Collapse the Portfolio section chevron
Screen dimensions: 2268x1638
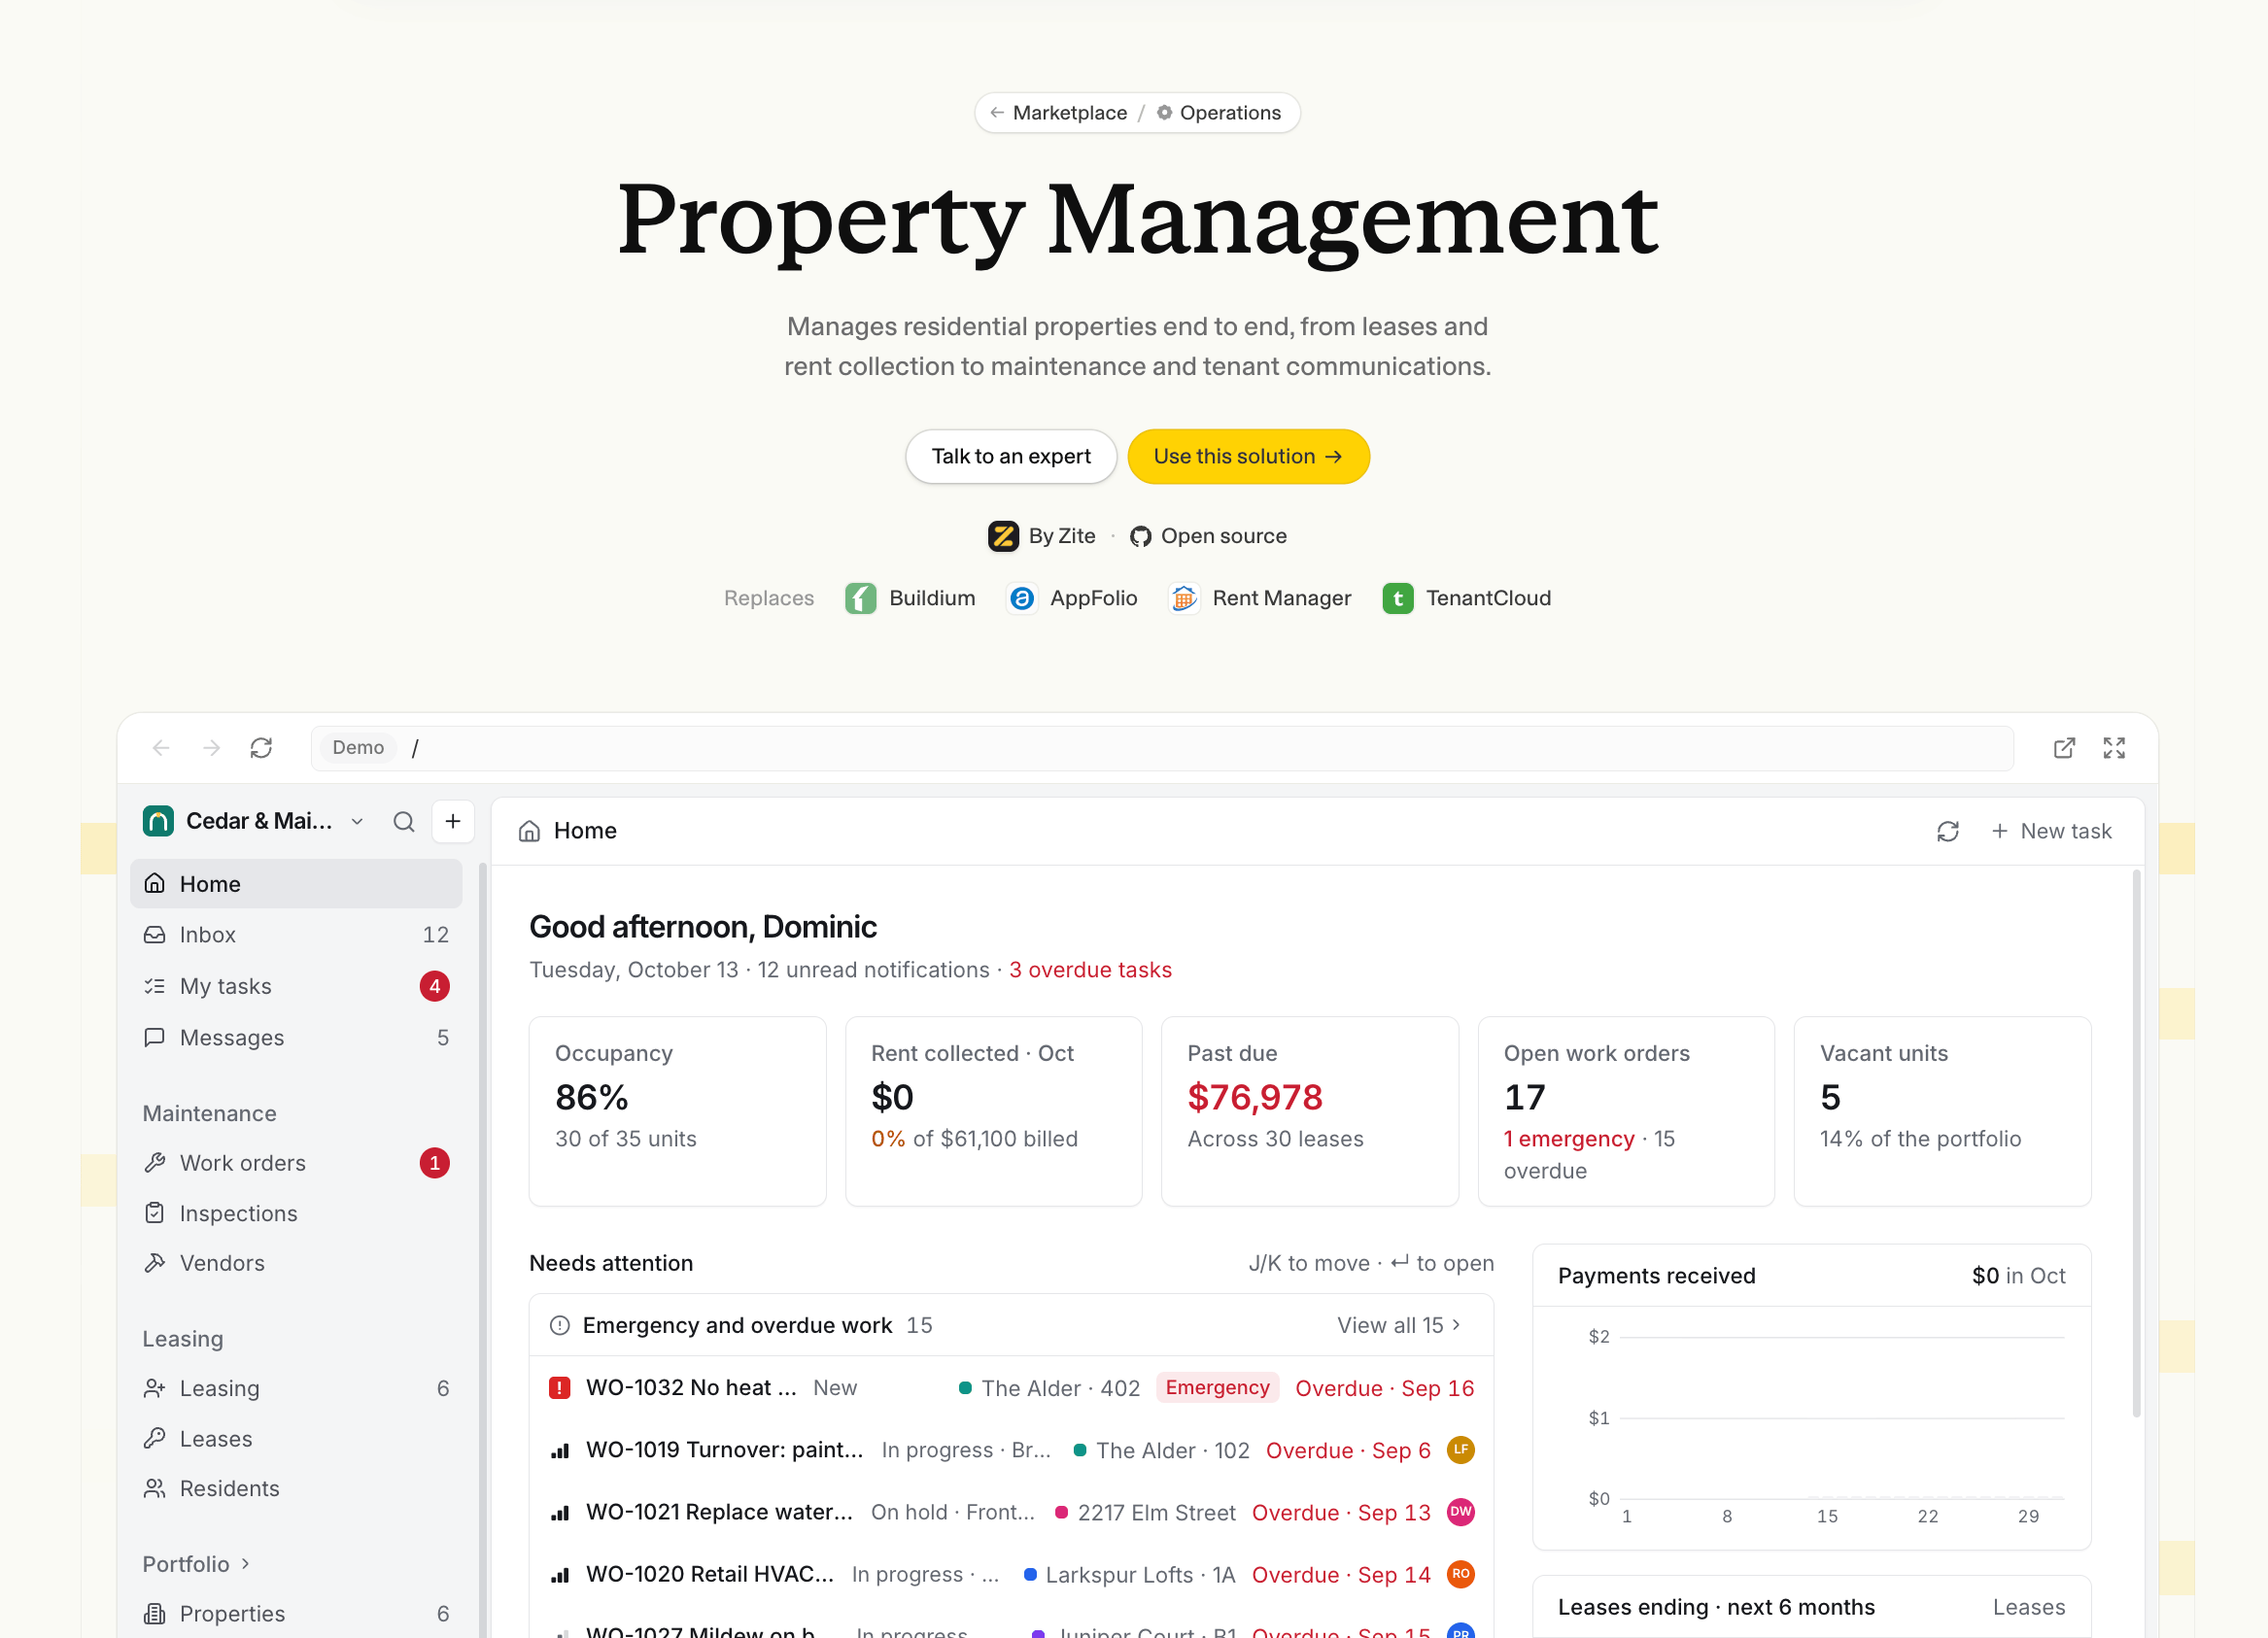(x=246, y=1564)
